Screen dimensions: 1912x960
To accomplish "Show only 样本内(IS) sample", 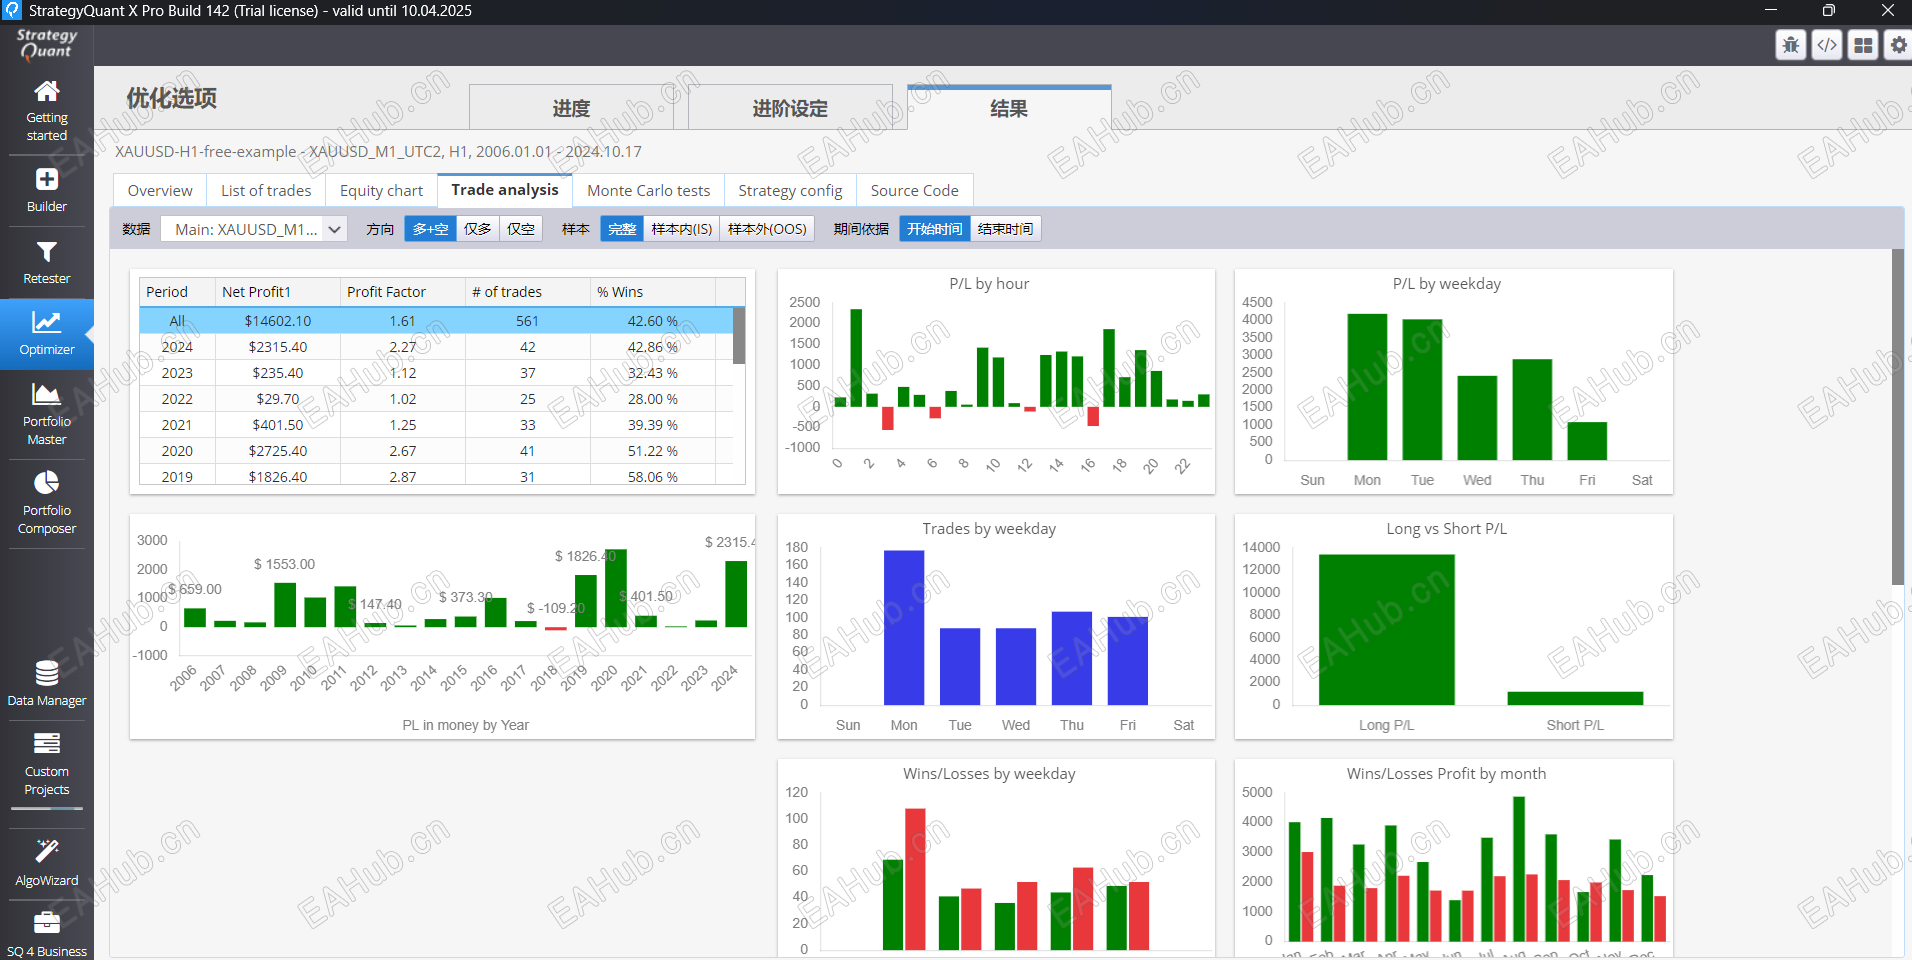I will 682,229.
